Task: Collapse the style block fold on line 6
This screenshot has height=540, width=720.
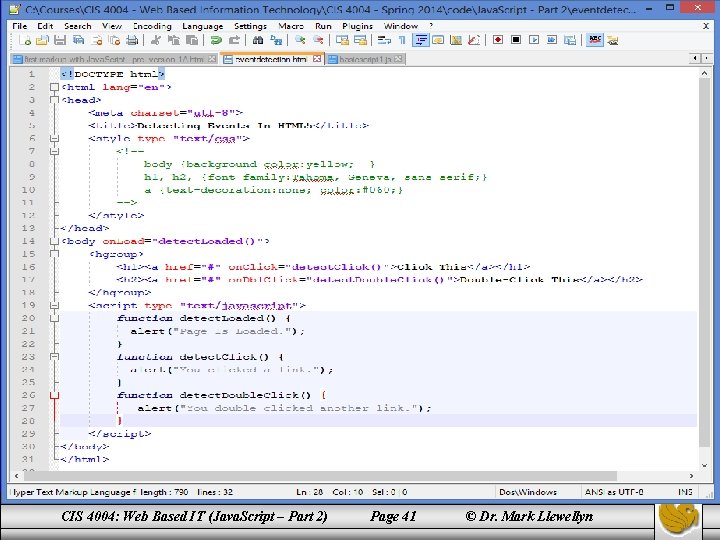Action: tap(54, 138)
